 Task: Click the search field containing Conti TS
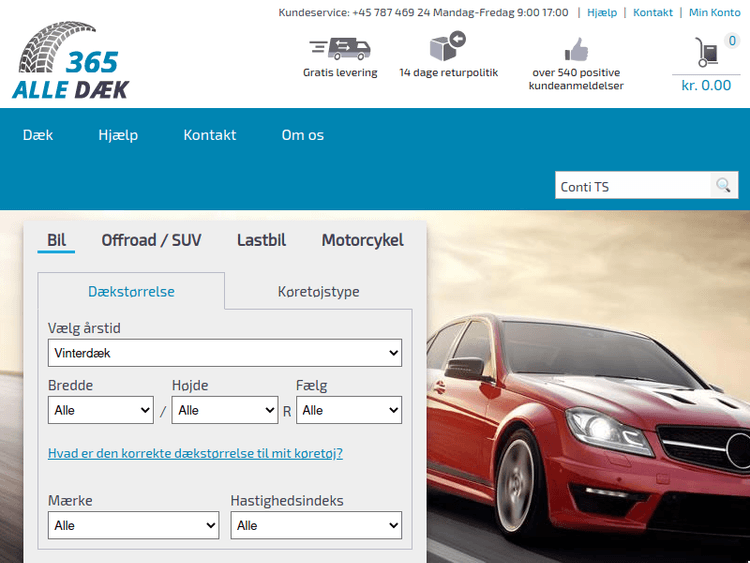pyautogui.click(x=632, y=186)
